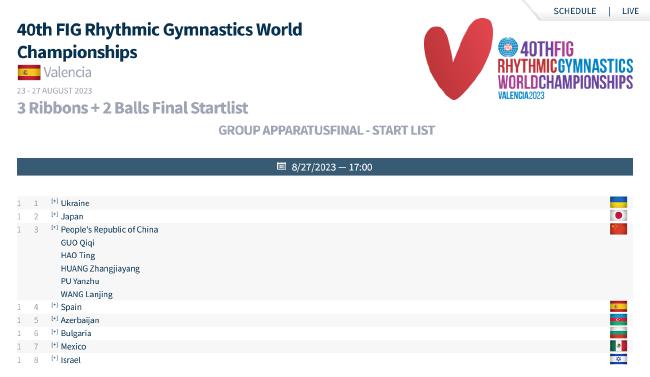This screenshot has height=377, width=650.
Task: Click the Israel flag icon
Action: [618, 359]
